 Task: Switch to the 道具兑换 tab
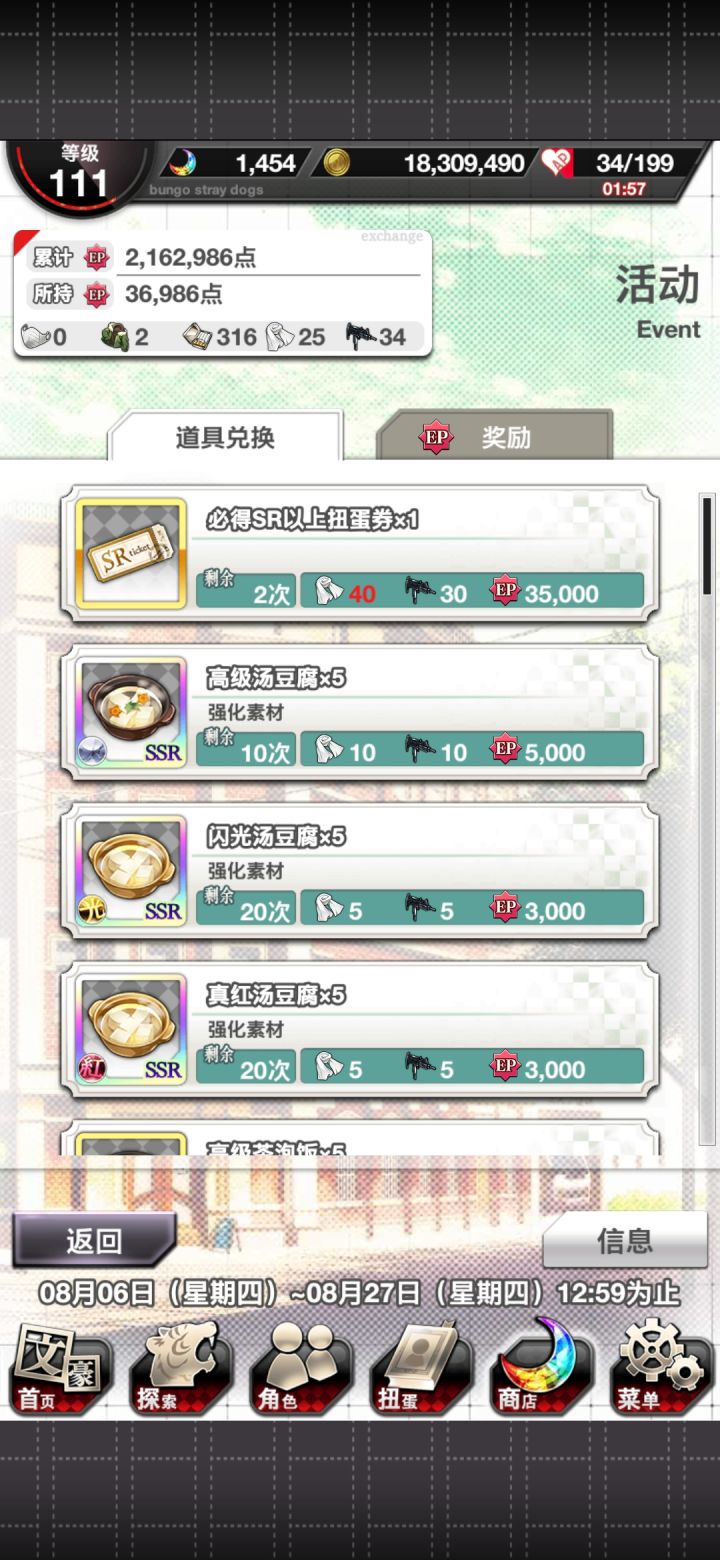click(x=225, y=437)
